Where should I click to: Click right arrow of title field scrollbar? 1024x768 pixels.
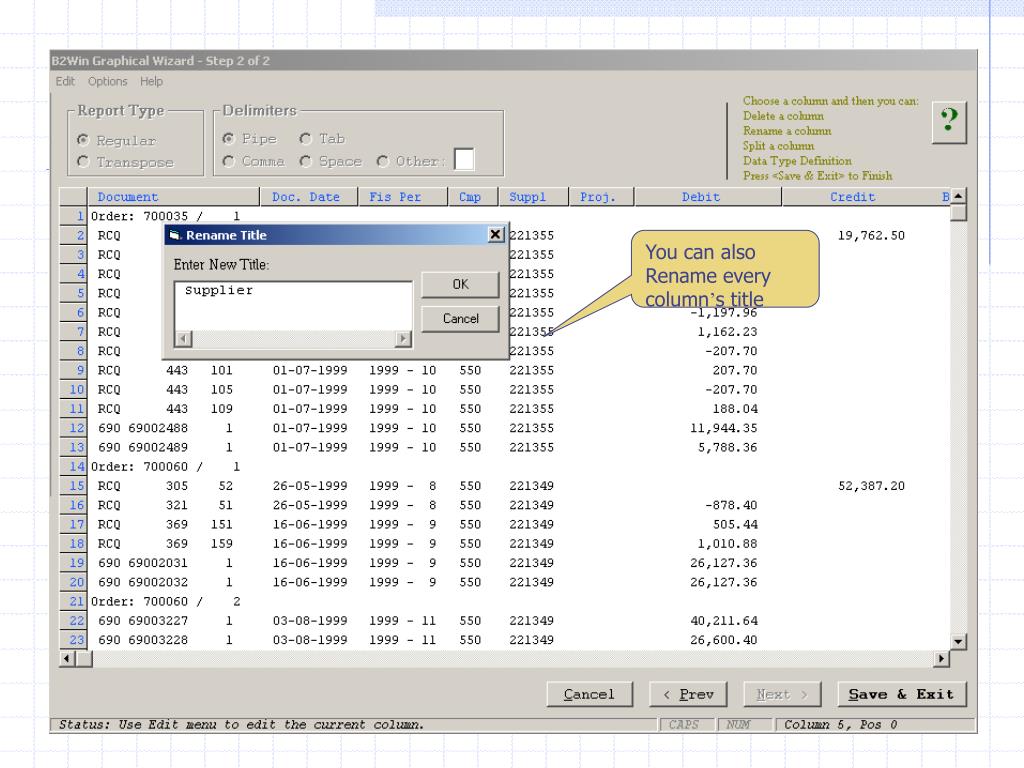point(403,338)
